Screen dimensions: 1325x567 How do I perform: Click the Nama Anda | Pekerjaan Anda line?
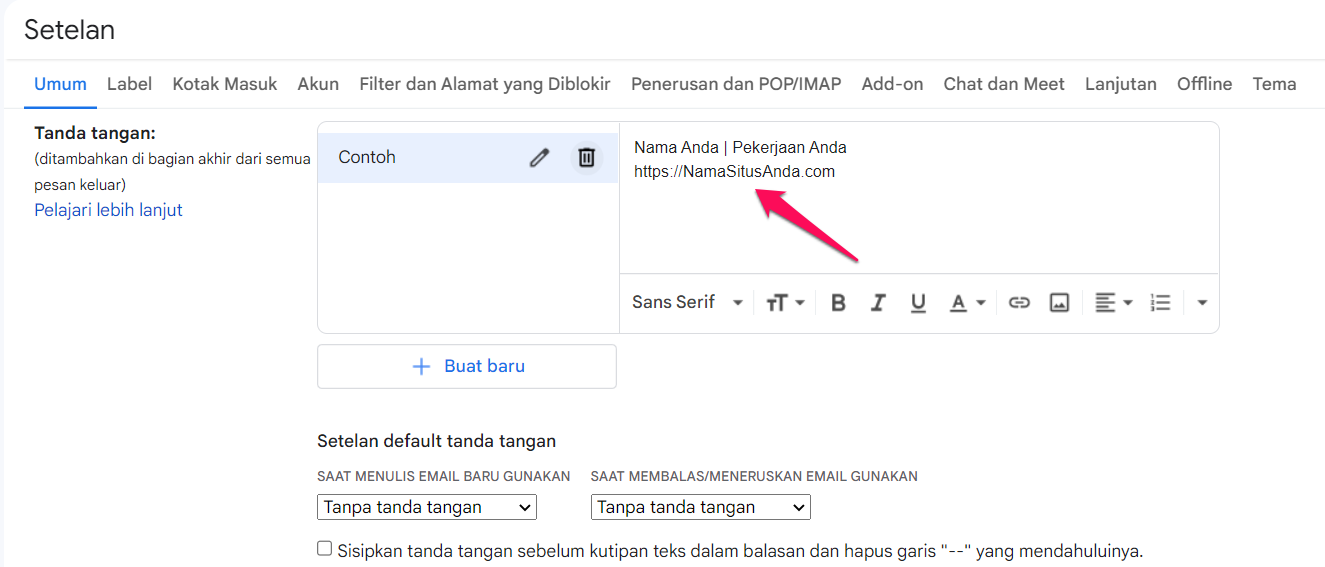pos(740,147)
